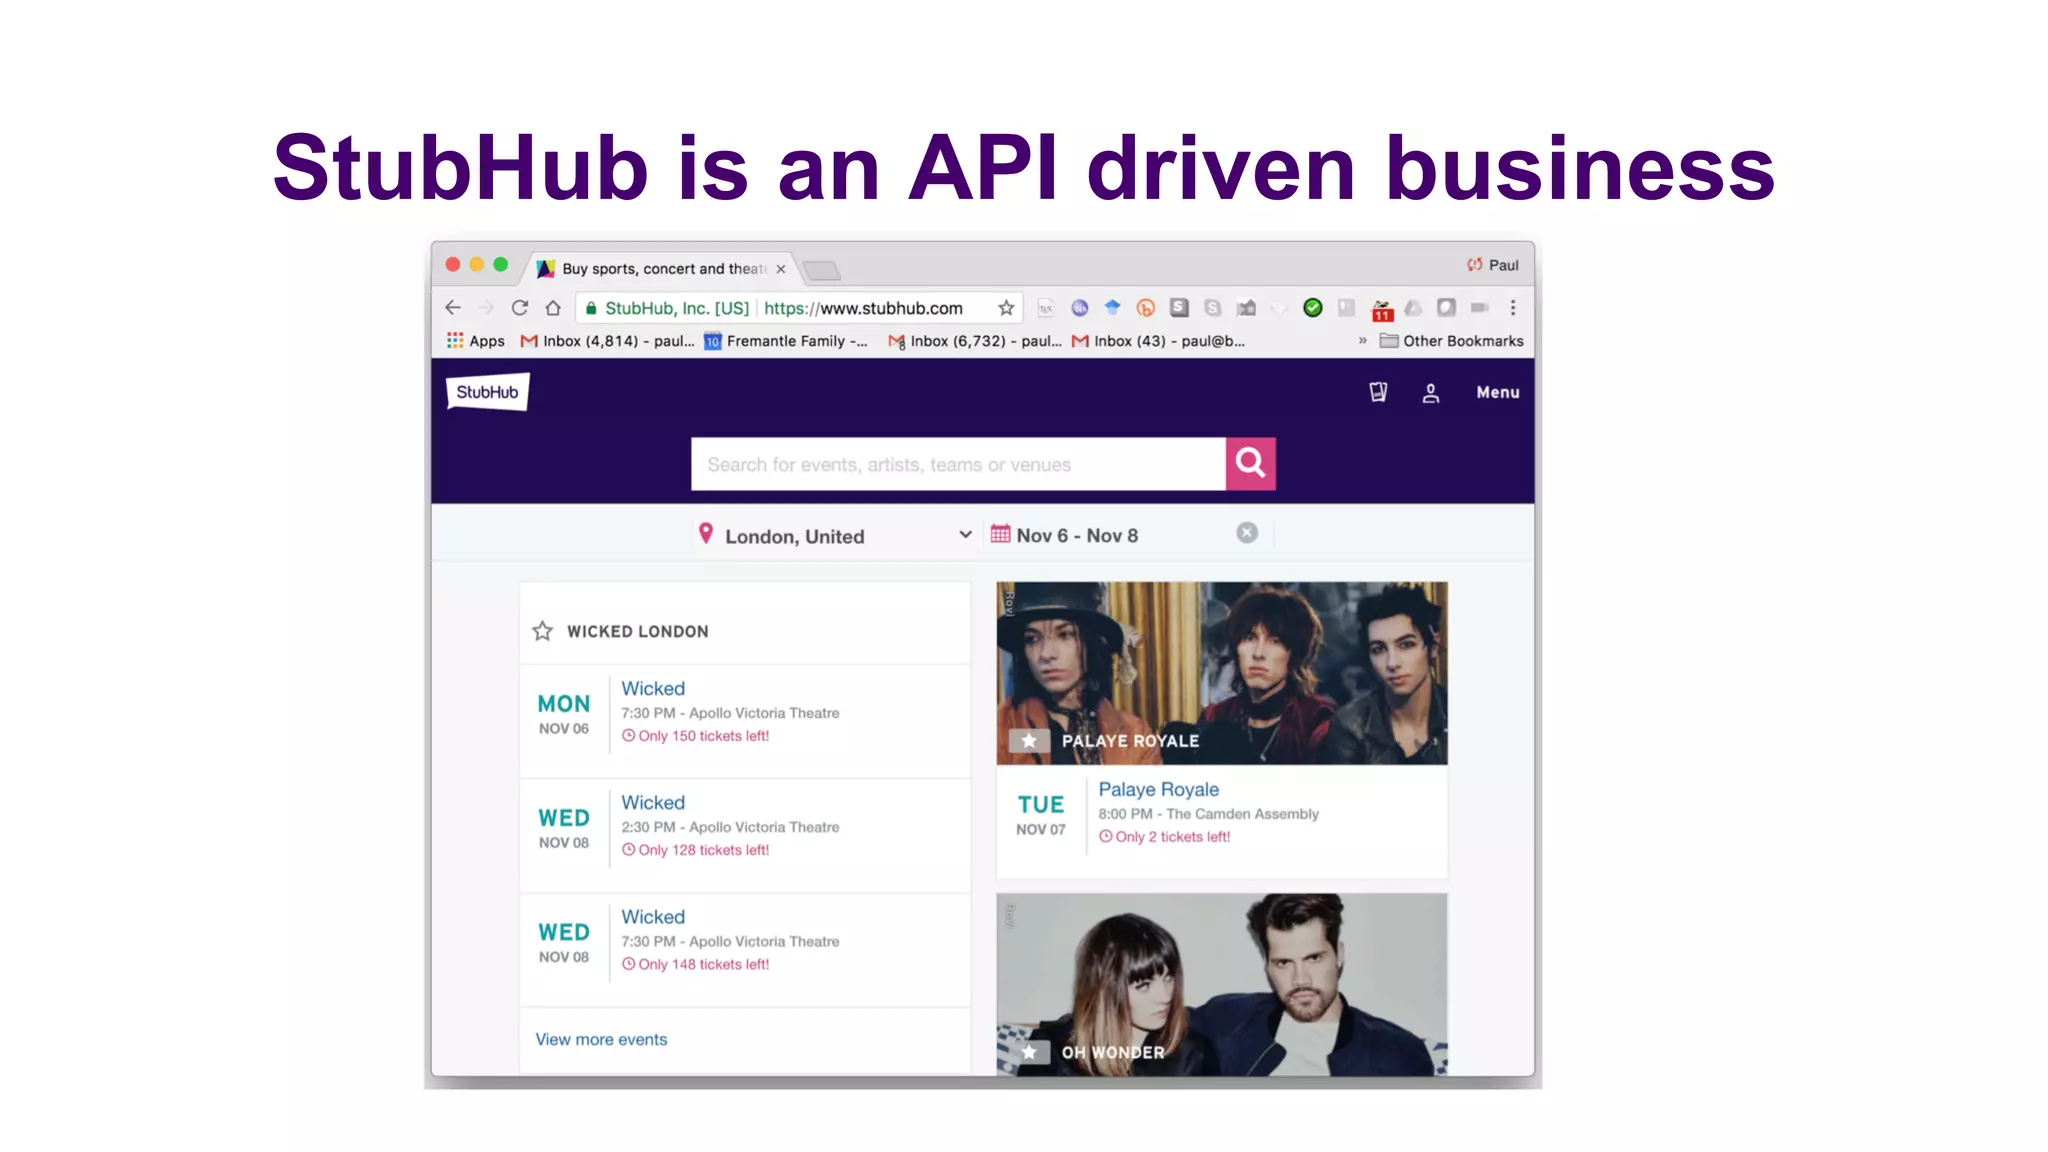The height and width of the screenshot is (1152, 2048).
Task: Bookmark page with address bar star
Action: click(x=1006, y=308)
